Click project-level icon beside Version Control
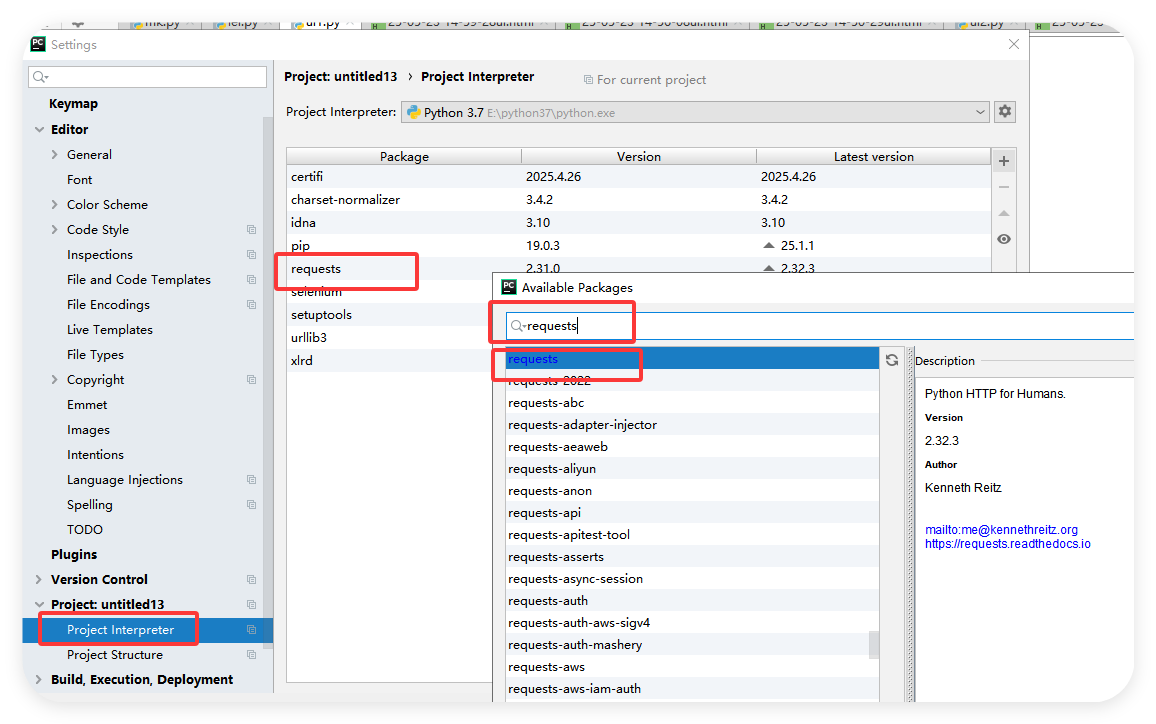This screenshot has width=1156, height=724. click(251, 579)
